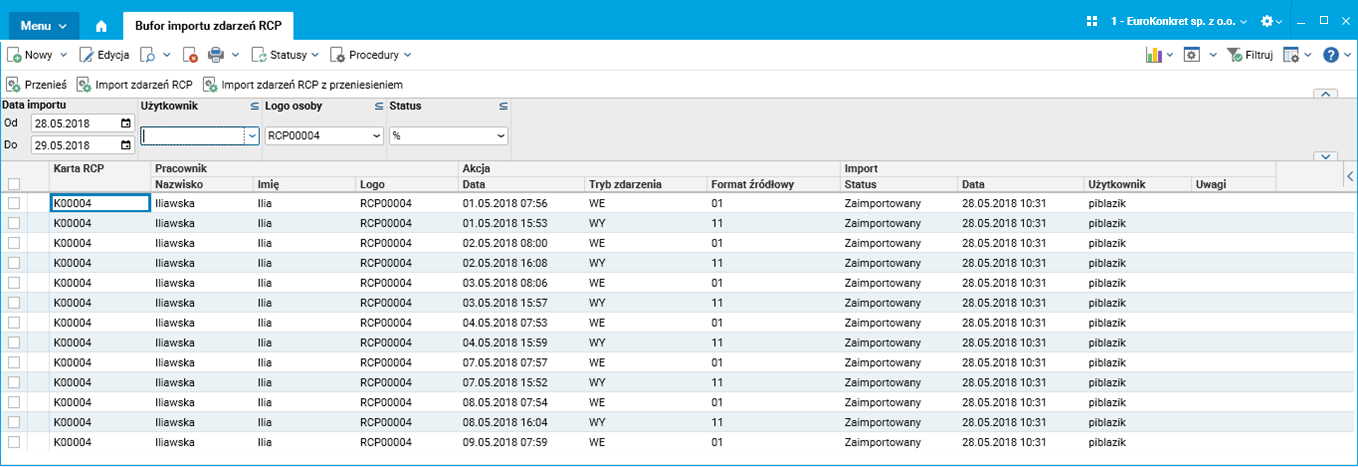Check the row dated 04.05.2018 07:53
The width and height of the screenshot is (1358, 467).
(x=14, y=322)
